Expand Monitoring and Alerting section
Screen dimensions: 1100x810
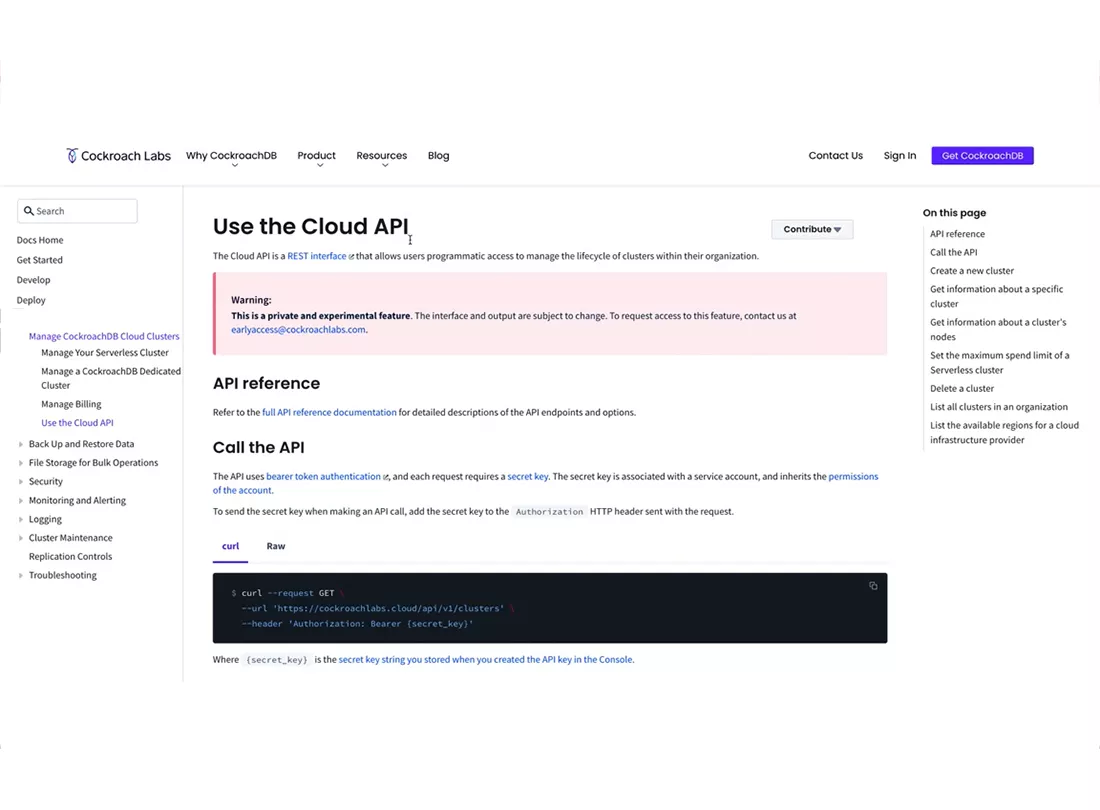click(x=20, y=501)
